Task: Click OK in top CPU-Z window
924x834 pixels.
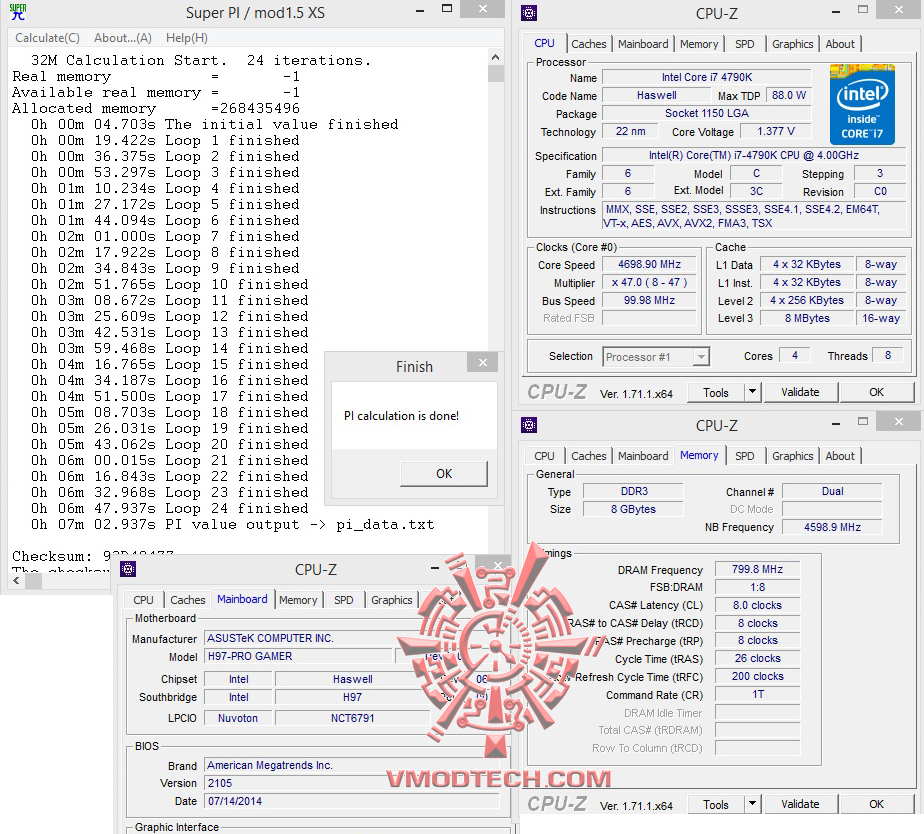Action: pyautogui.click(x=876, y=393)
